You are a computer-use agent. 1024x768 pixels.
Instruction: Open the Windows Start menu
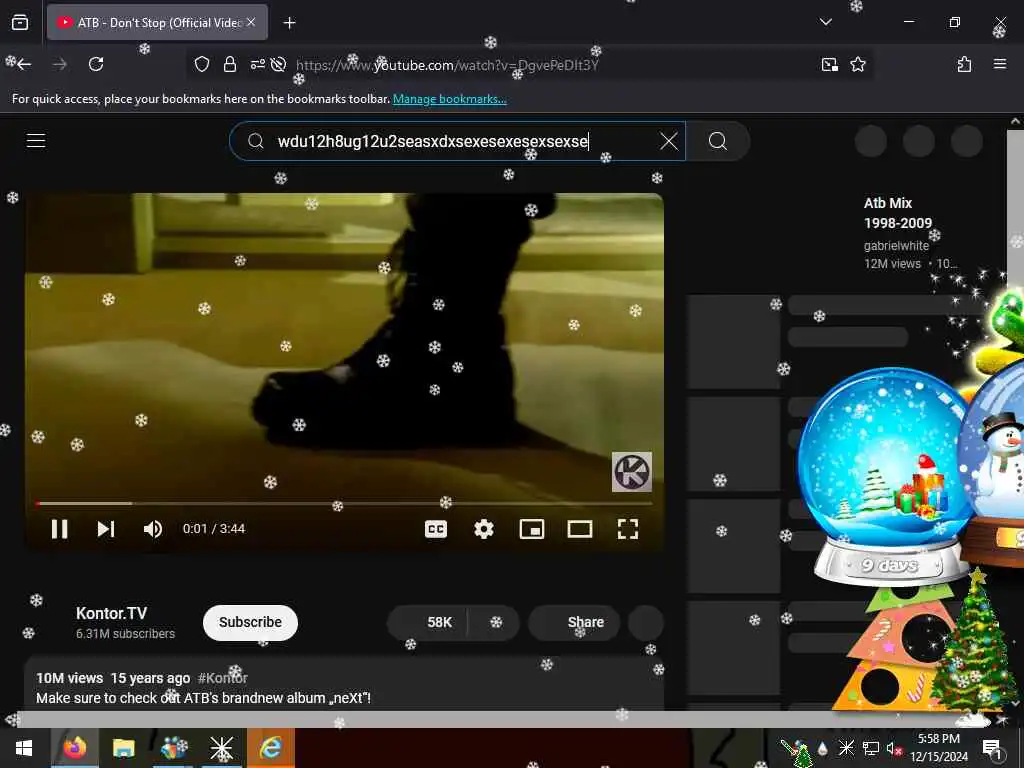(x=24, y=748)
